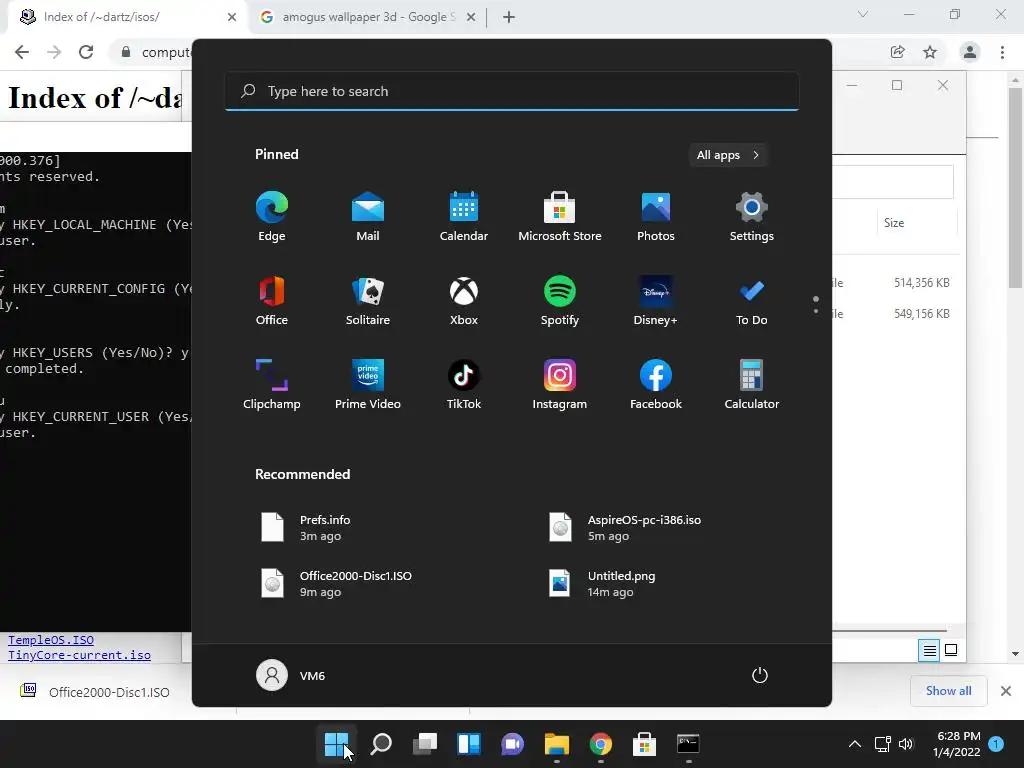This screenshot has width=1024, height=768.
Task: Open Settings from pinned apps
Action: tap(752, 217)
